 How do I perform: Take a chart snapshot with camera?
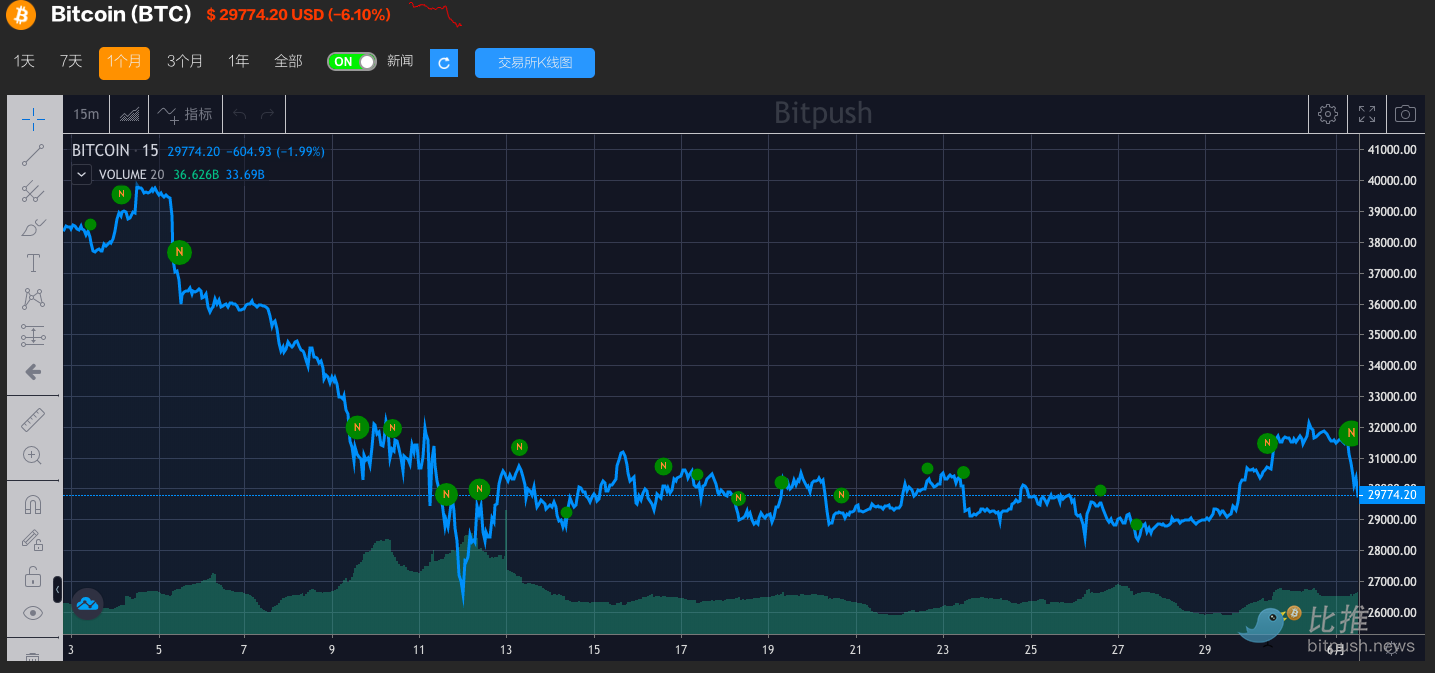click(1405, 114)
